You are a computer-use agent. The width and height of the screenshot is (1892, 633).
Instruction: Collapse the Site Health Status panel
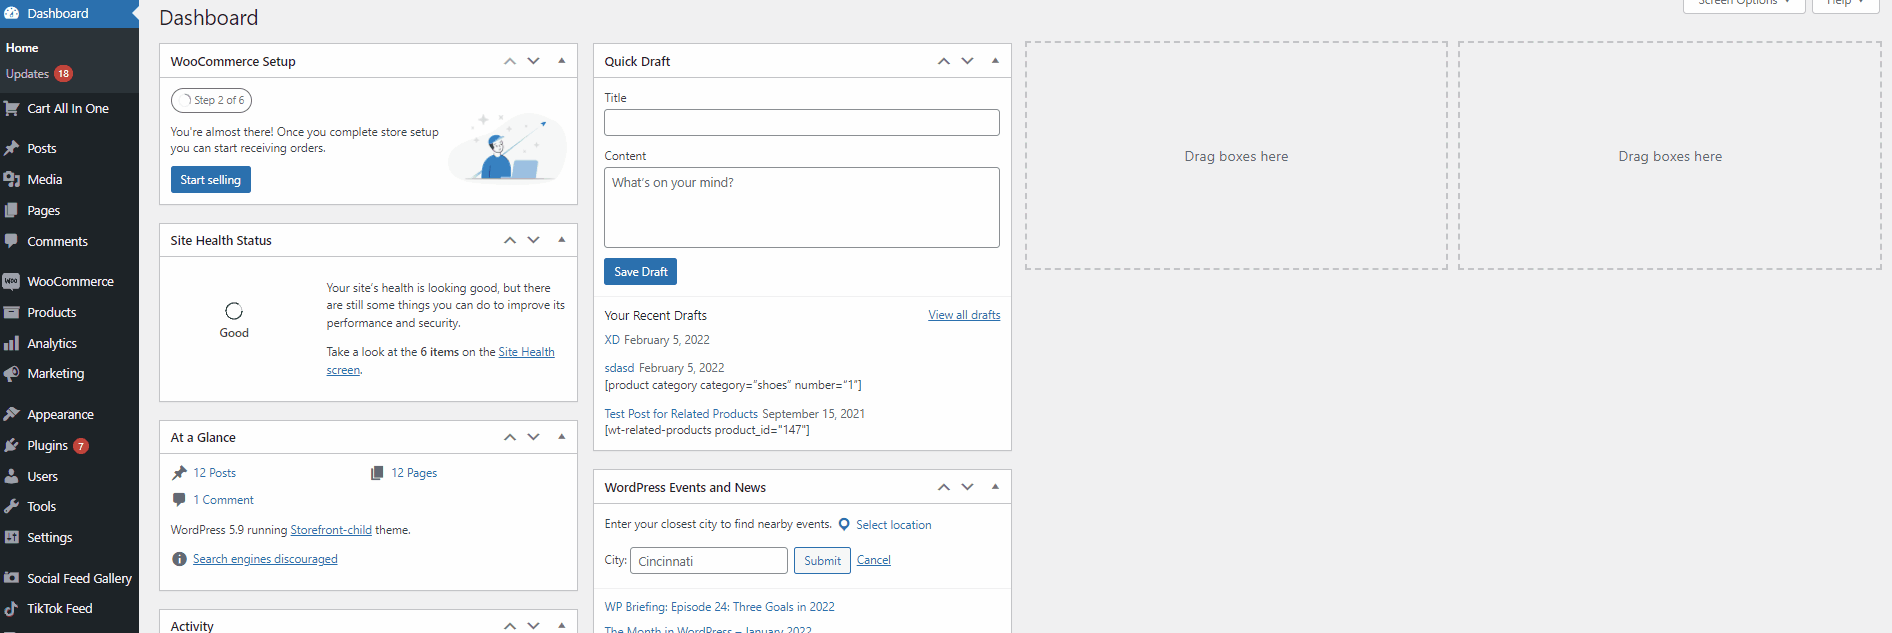click(x=562, y=240)
